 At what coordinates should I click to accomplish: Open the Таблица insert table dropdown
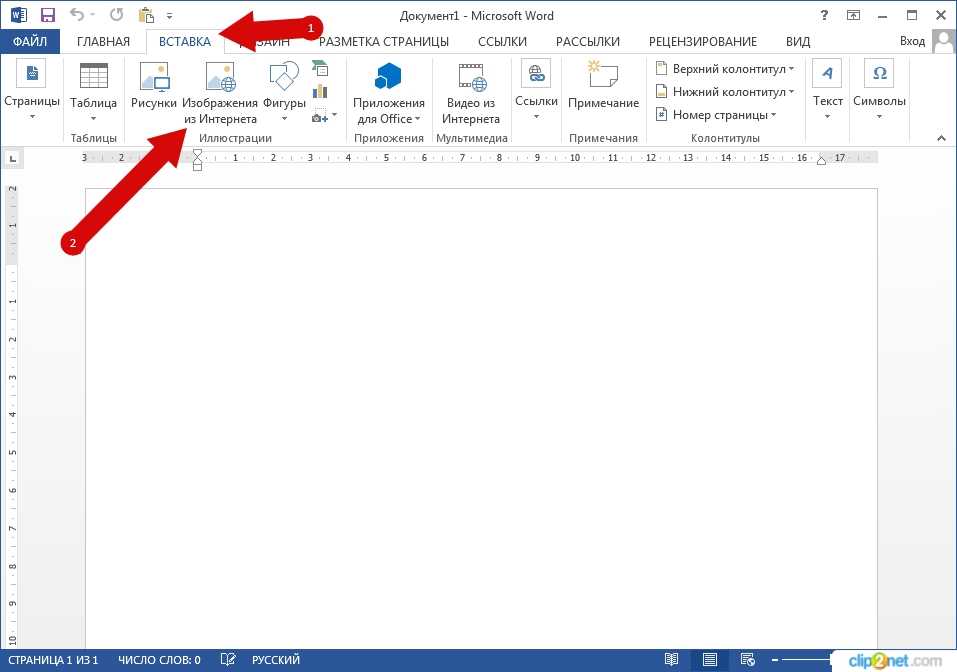(x=93, y=92)
